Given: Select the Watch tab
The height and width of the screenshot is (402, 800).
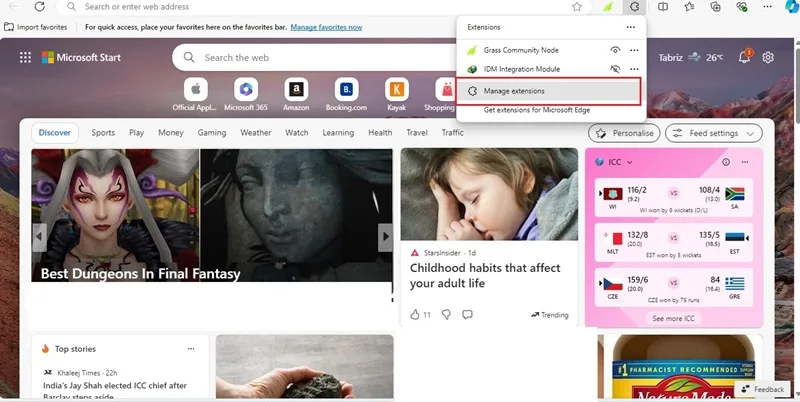Looking at the screenshot, I should tap(296, 133).
